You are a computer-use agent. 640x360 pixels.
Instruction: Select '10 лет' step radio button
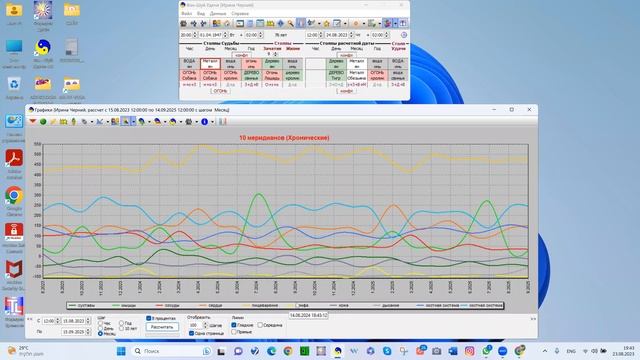tap(121, 328)
